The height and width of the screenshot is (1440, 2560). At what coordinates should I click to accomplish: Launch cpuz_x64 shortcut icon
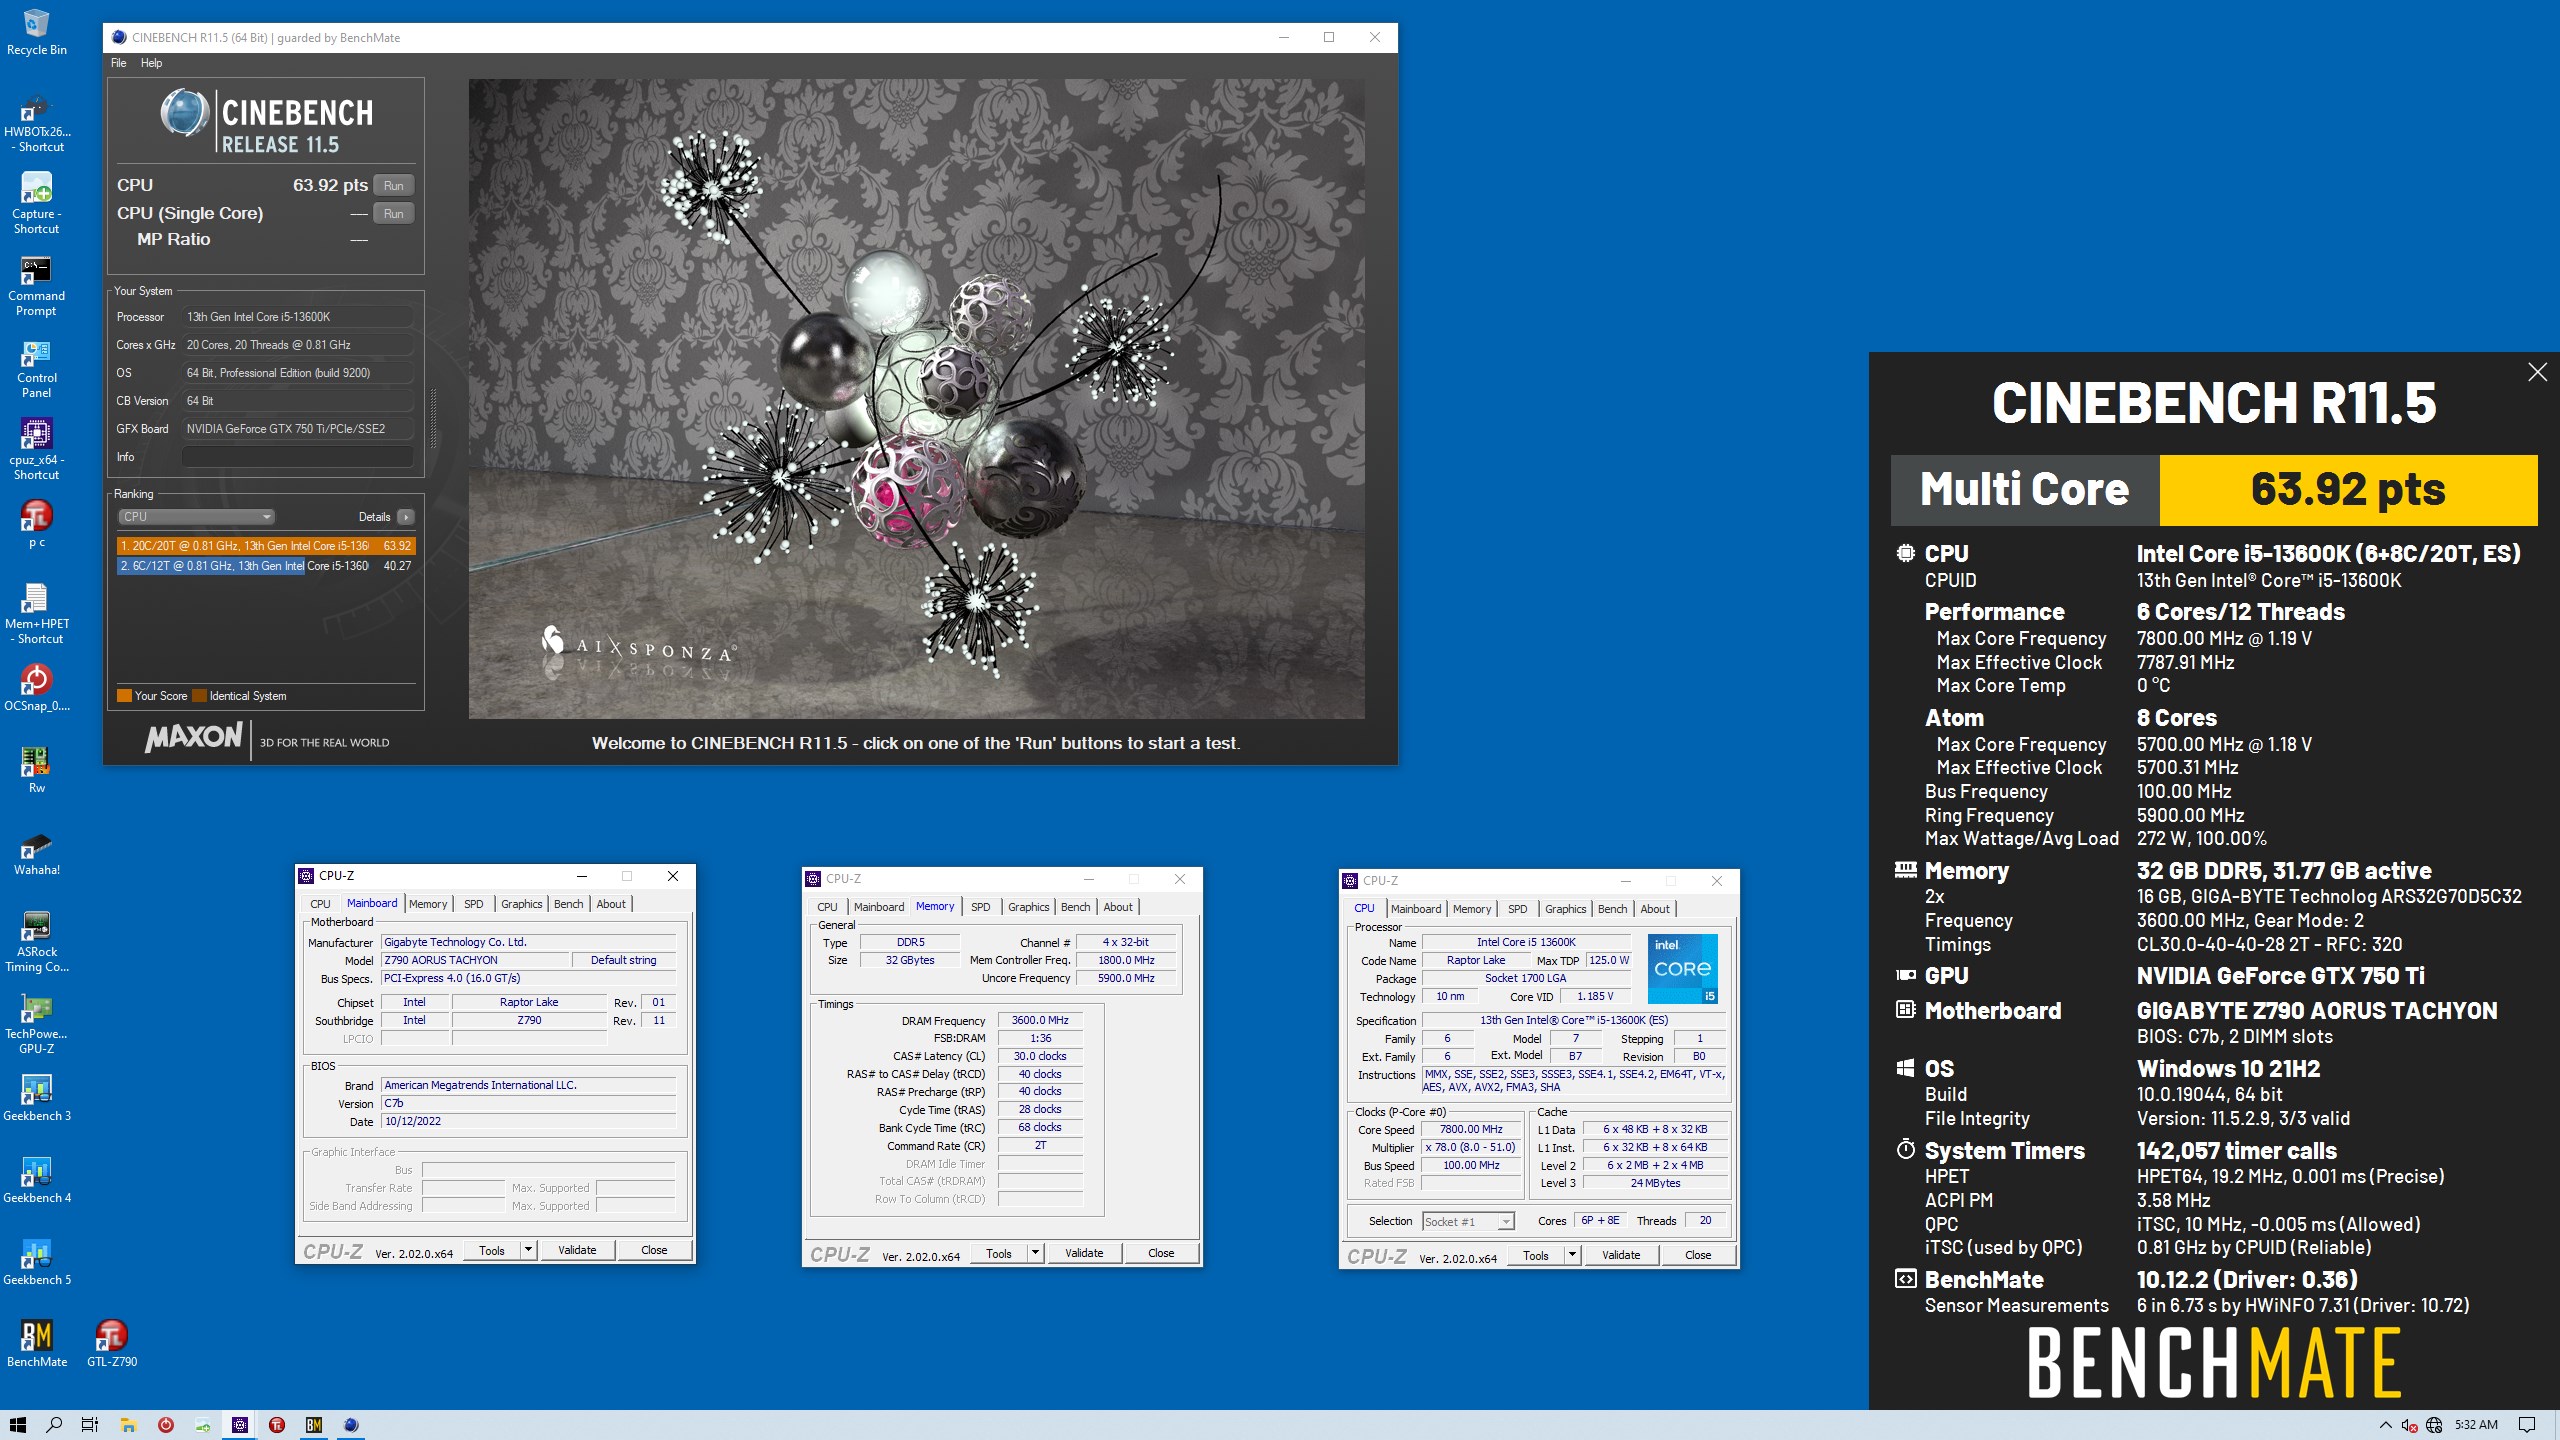pos(37,450)
